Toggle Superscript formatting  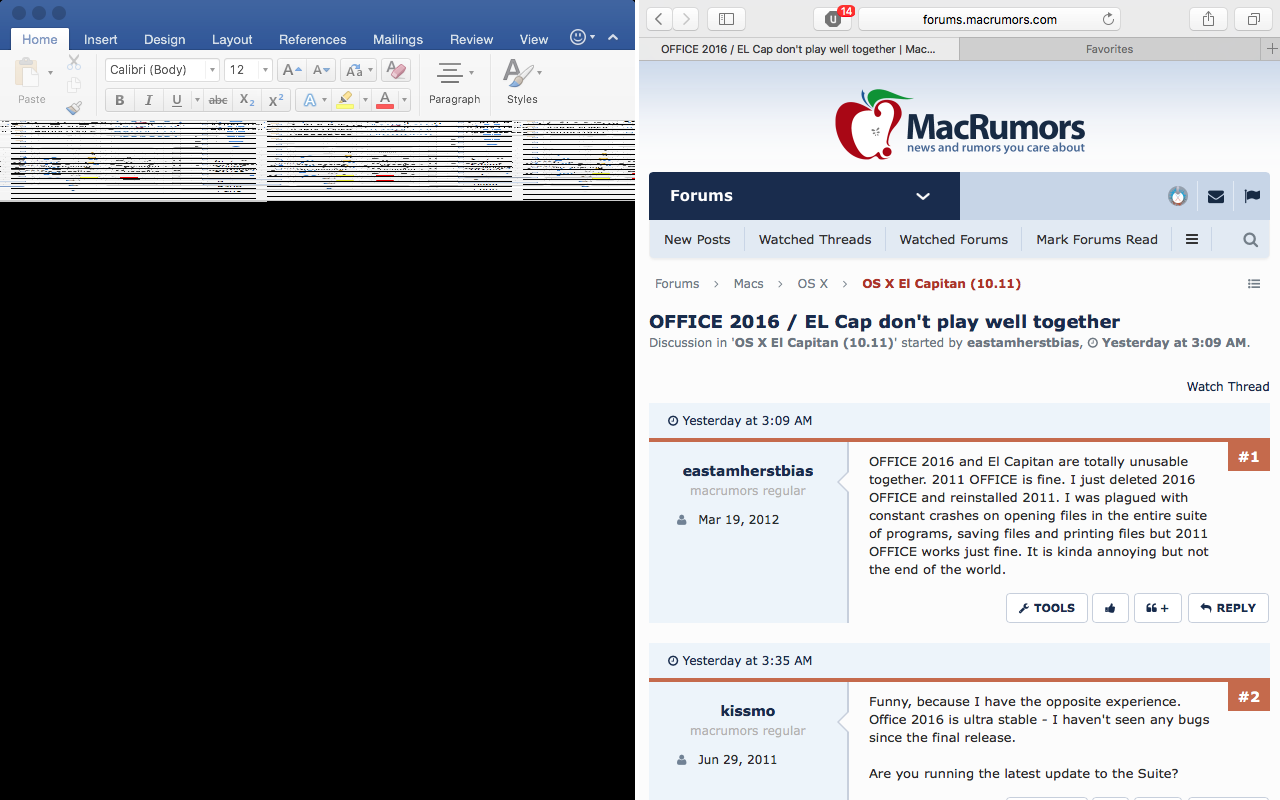click(x=276, y=100)
